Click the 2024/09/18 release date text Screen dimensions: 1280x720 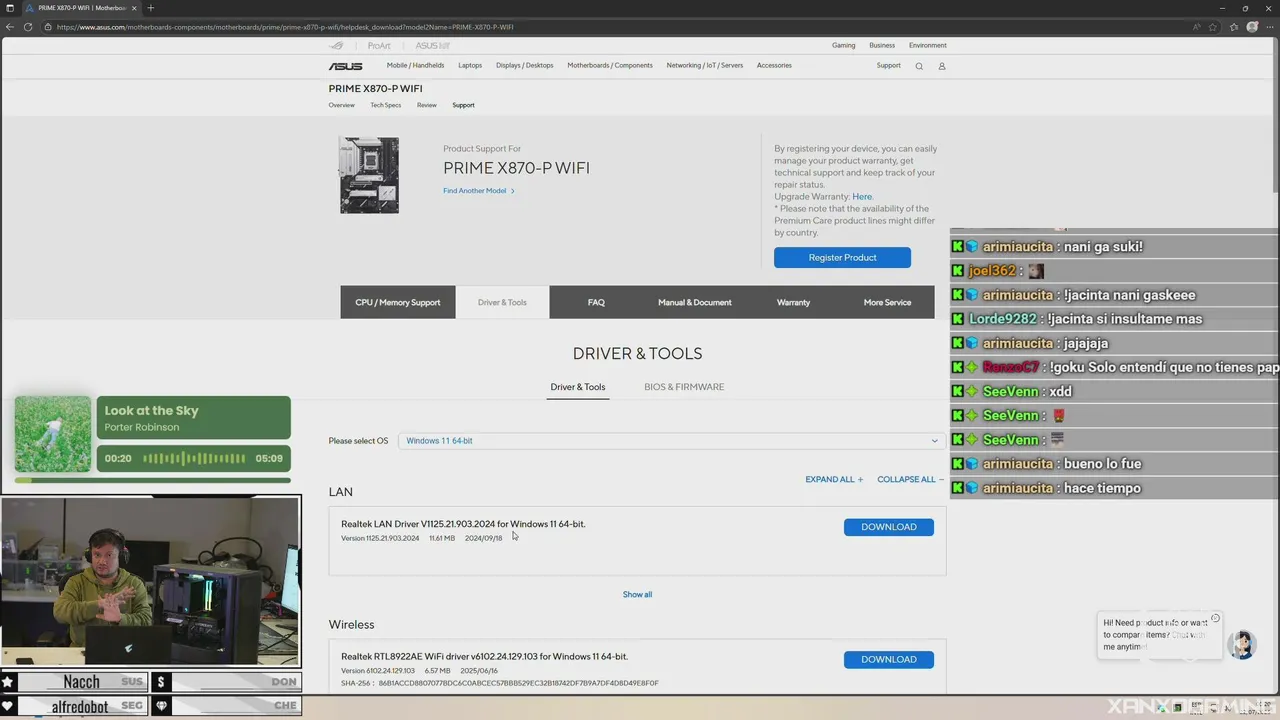[x=484, y=538]
